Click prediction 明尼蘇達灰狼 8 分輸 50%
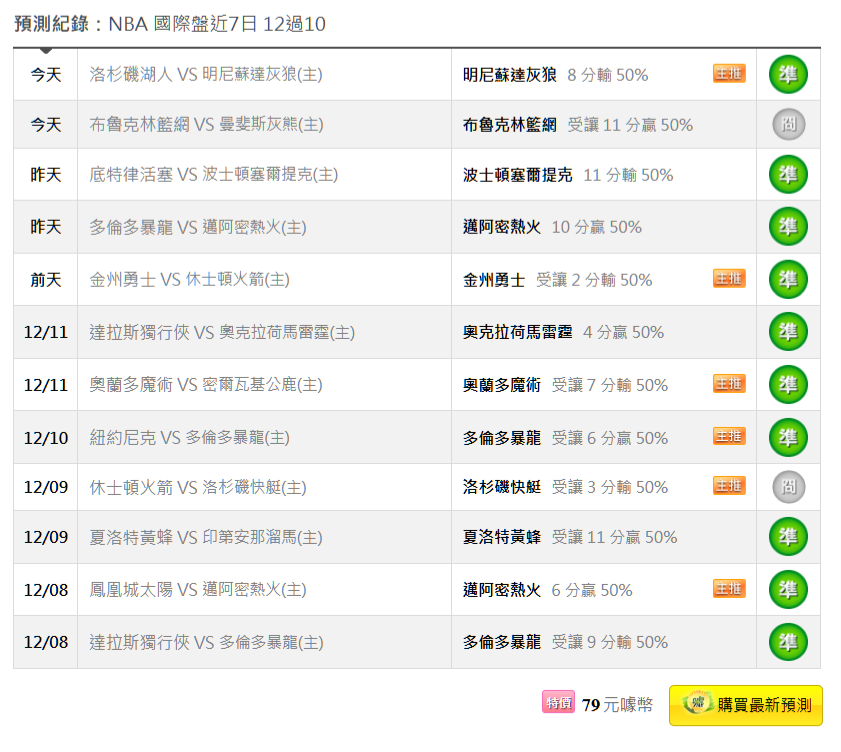This screenshot has height=752, width=841. click(556, 75)
